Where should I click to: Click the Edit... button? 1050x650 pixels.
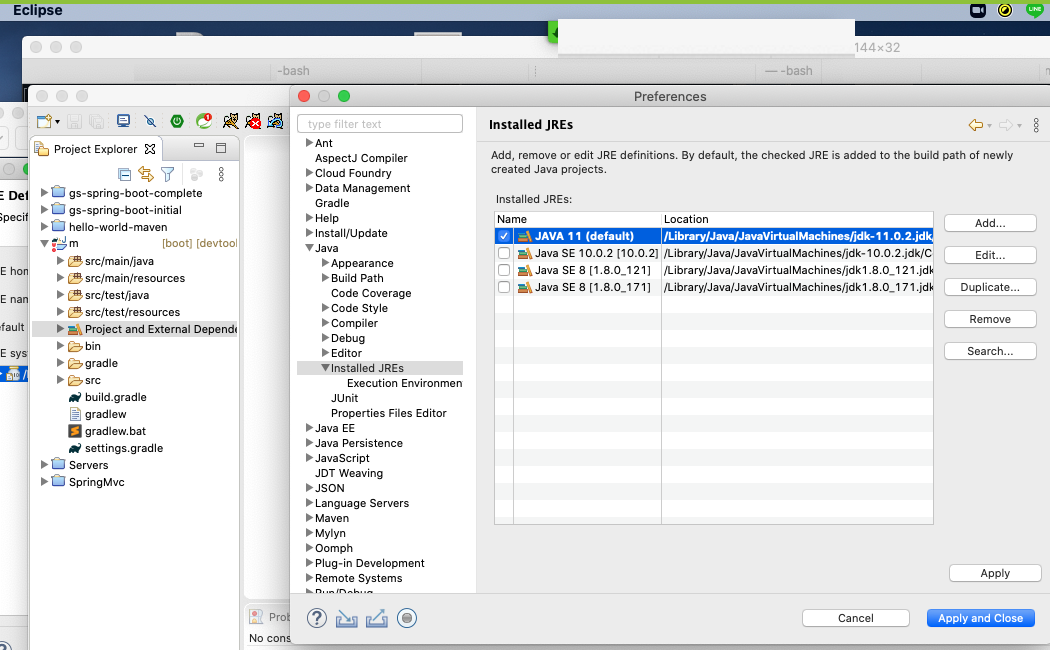click(990, 255)
